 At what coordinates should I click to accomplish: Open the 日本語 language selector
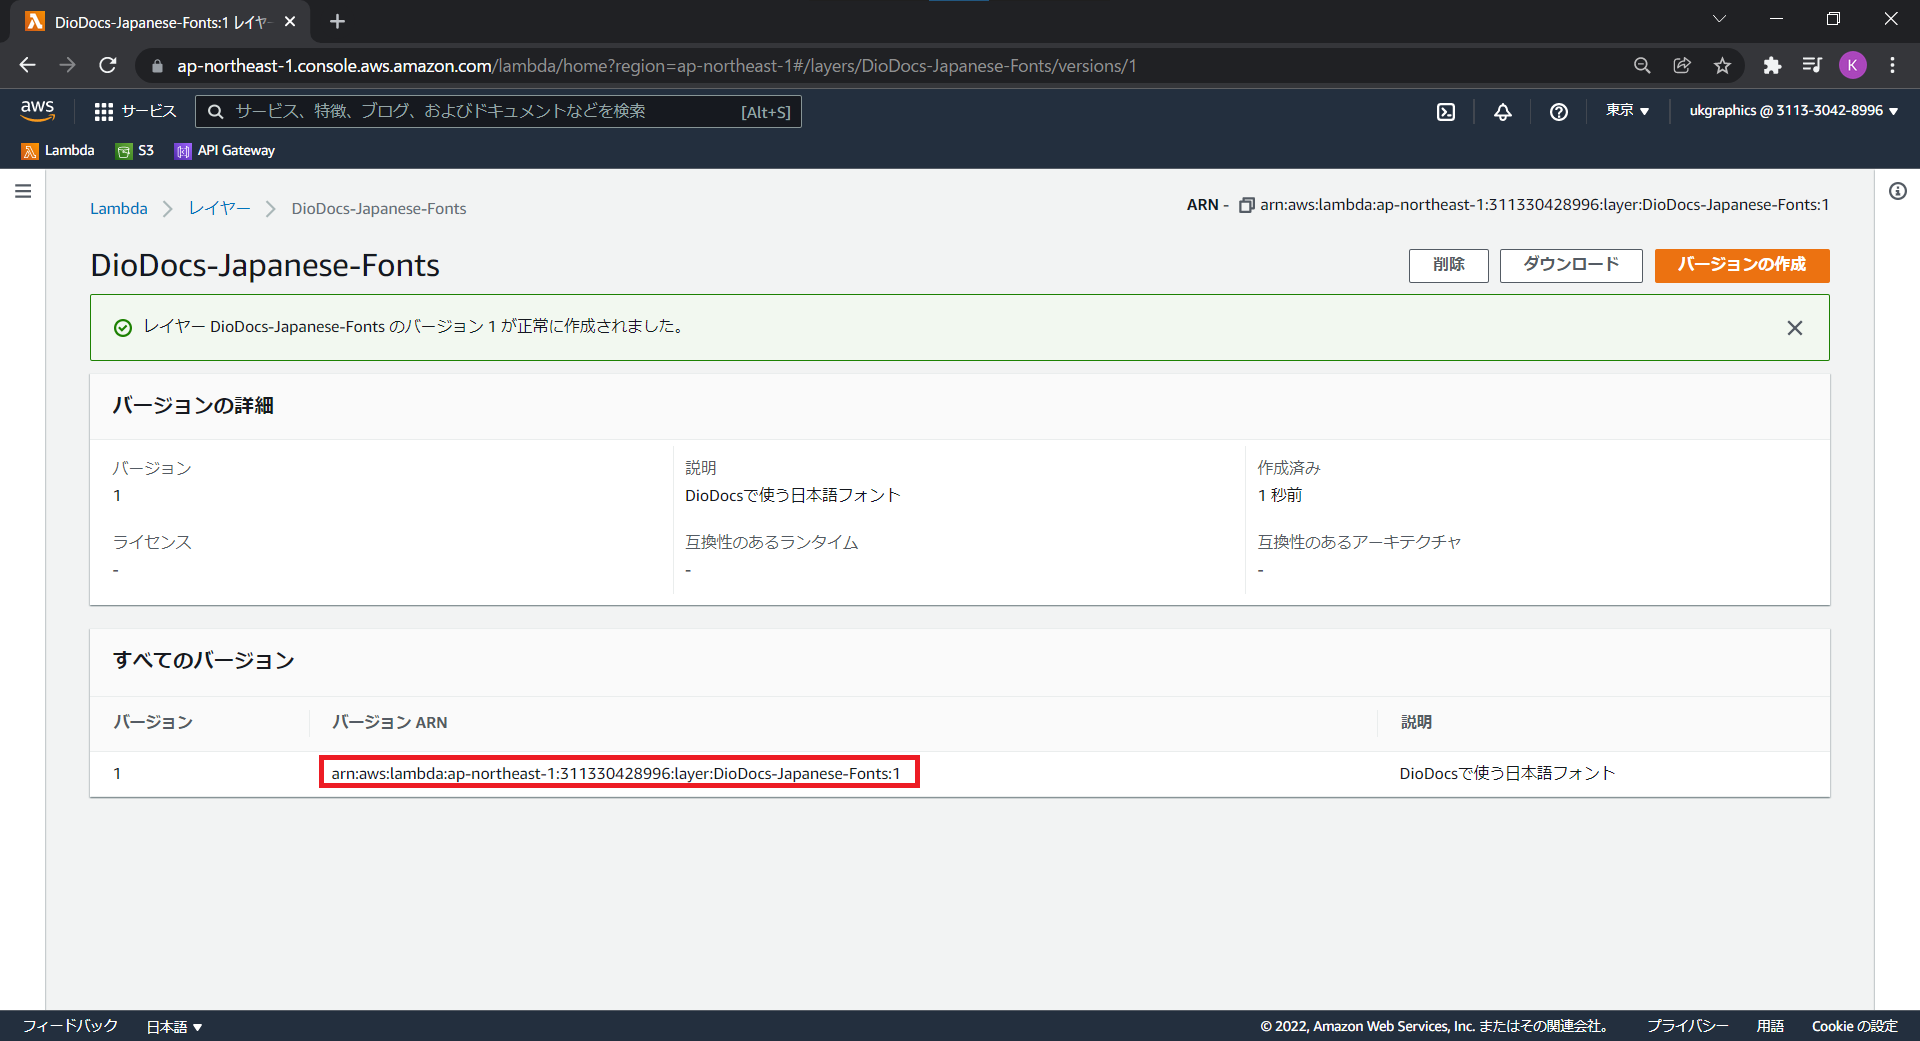pos(175,1026)
